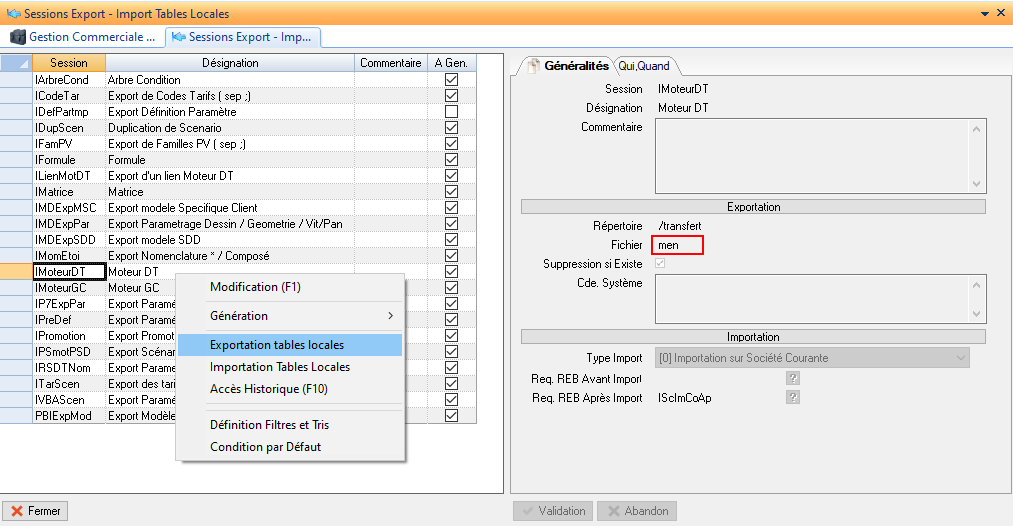Click the help icon beside Req. REB Avant Import
The width and height of the screenshot is (1013, 526).
tap(792, 378)
